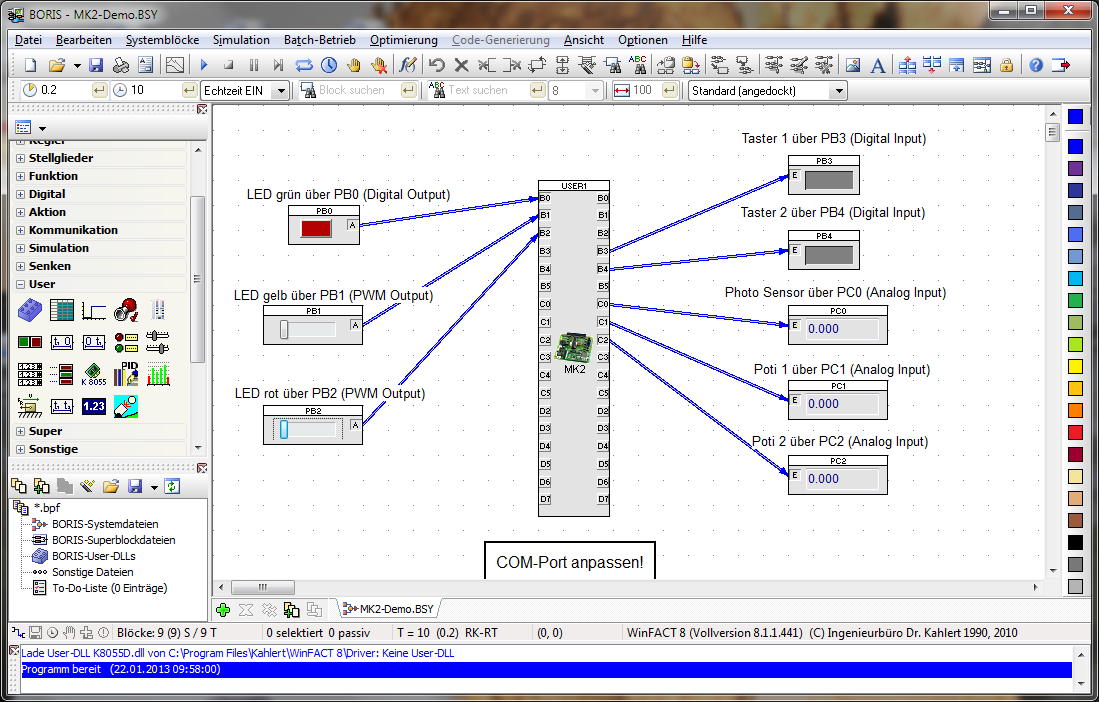Click the MK2 board image in USER1
This screenshot has height=702, width=1099.
(574, 347)
